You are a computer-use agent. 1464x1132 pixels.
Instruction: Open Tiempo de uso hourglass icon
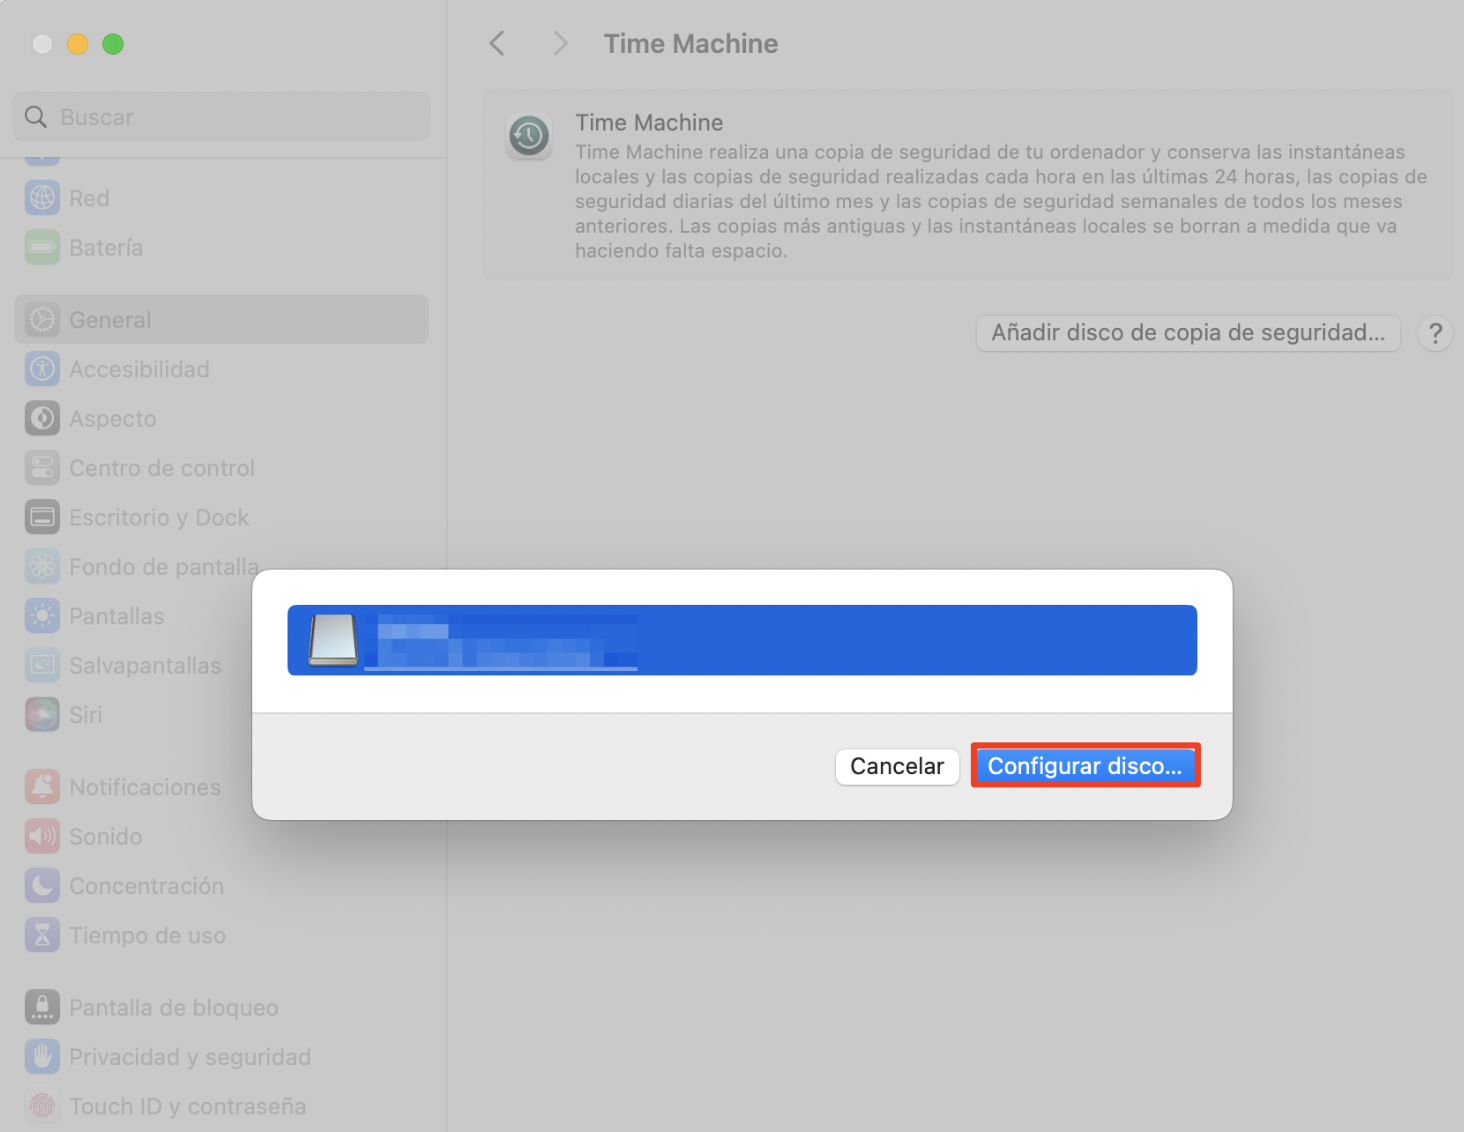(x=42, y=935)
